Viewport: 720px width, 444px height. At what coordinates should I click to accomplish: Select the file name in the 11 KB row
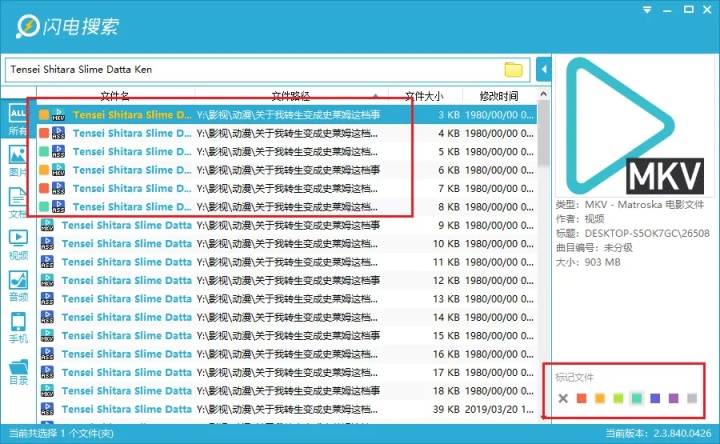127,262
